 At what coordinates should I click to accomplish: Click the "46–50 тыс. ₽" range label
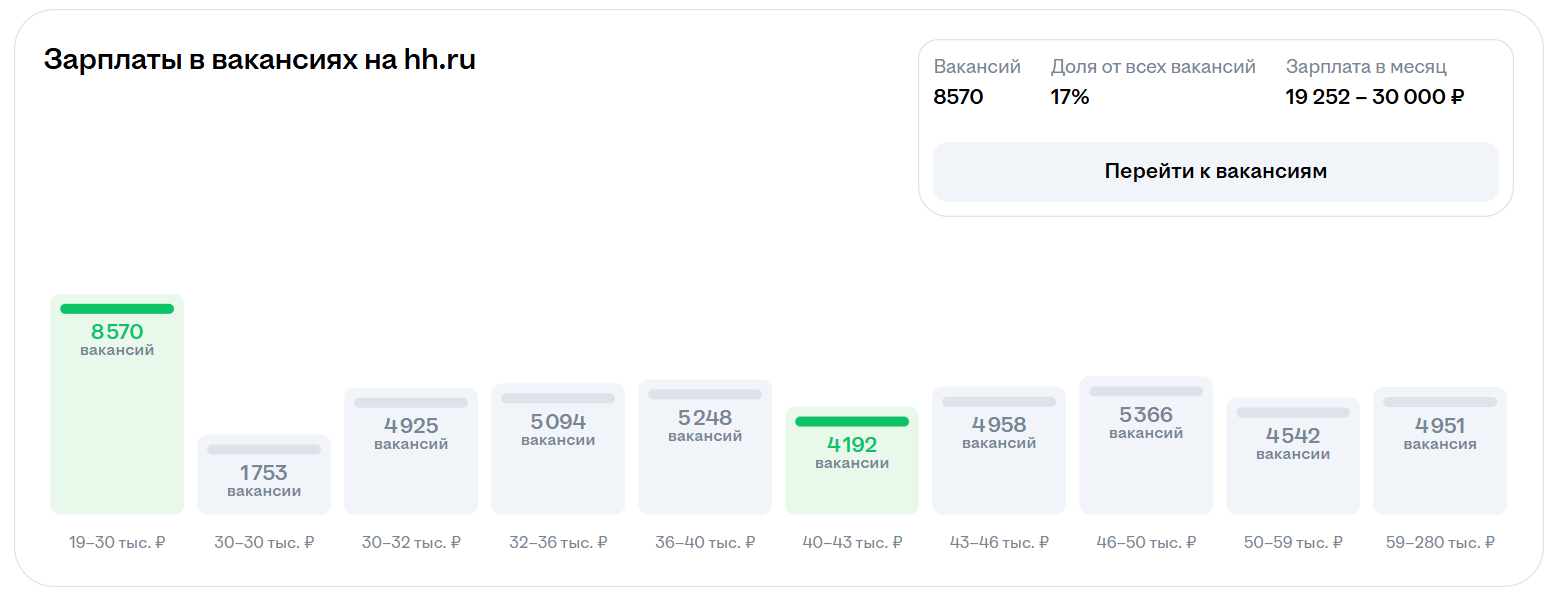pyautogui.click(x=1146, y=543)
